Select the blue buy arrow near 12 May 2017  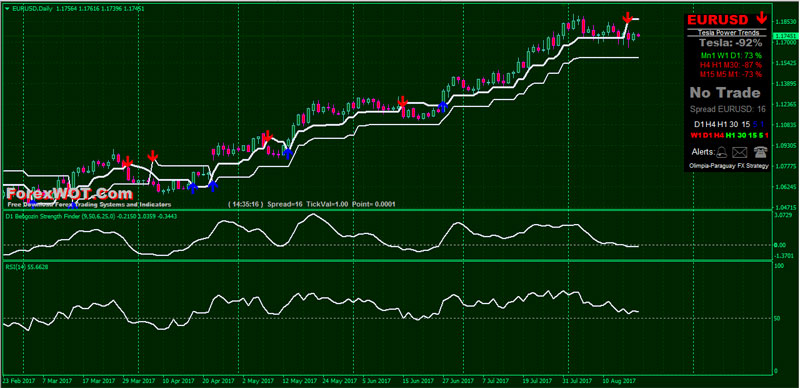pyautogui.click(x=288, y=153)
